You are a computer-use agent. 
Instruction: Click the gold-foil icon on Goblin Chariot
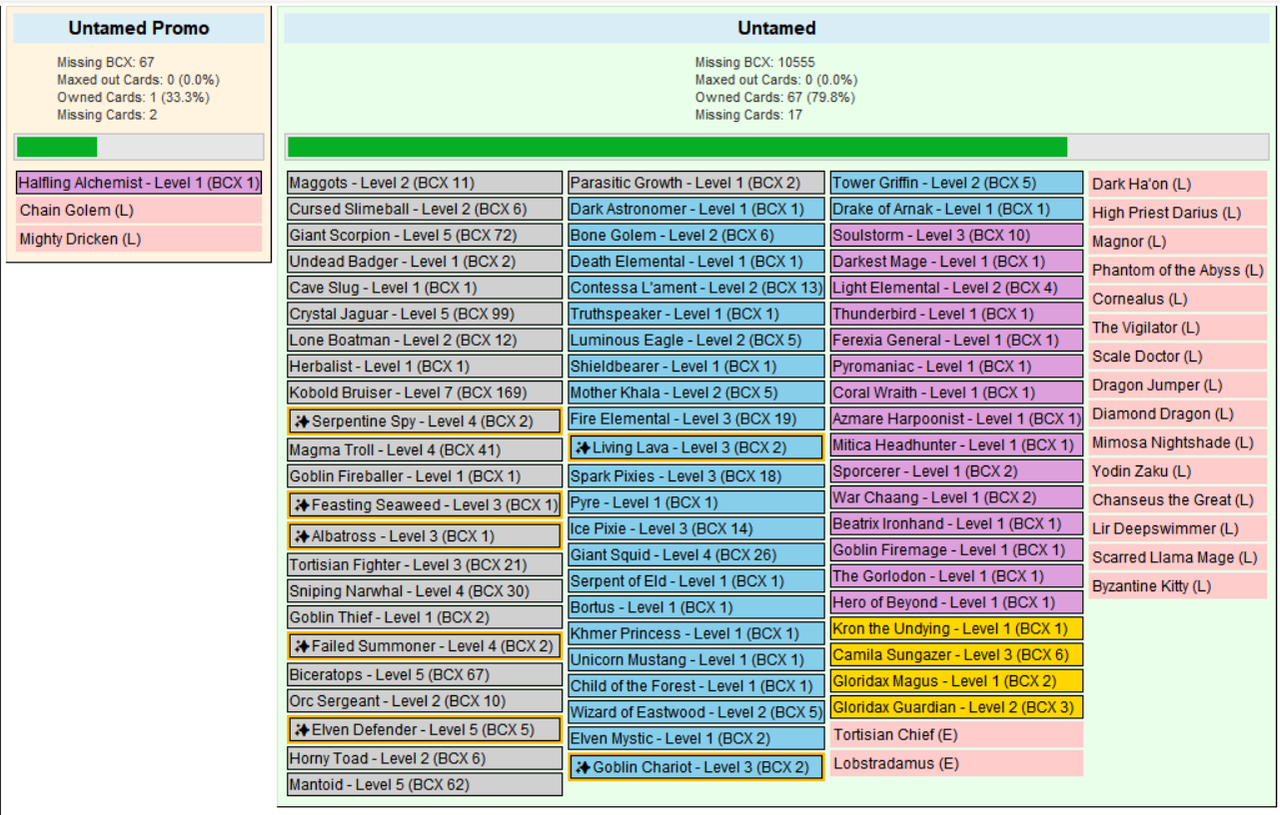pos(583,768)
